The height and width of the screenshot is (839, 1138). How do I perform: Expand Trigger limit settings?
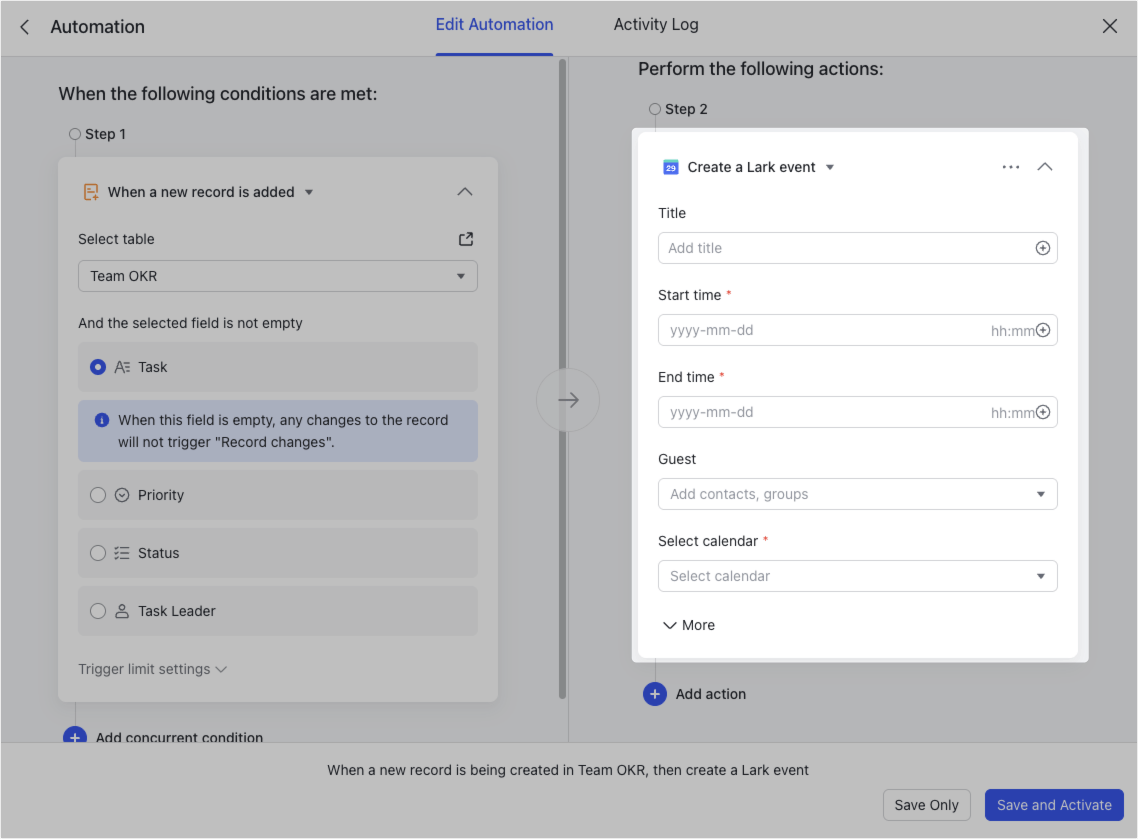[x=152, y=669]
